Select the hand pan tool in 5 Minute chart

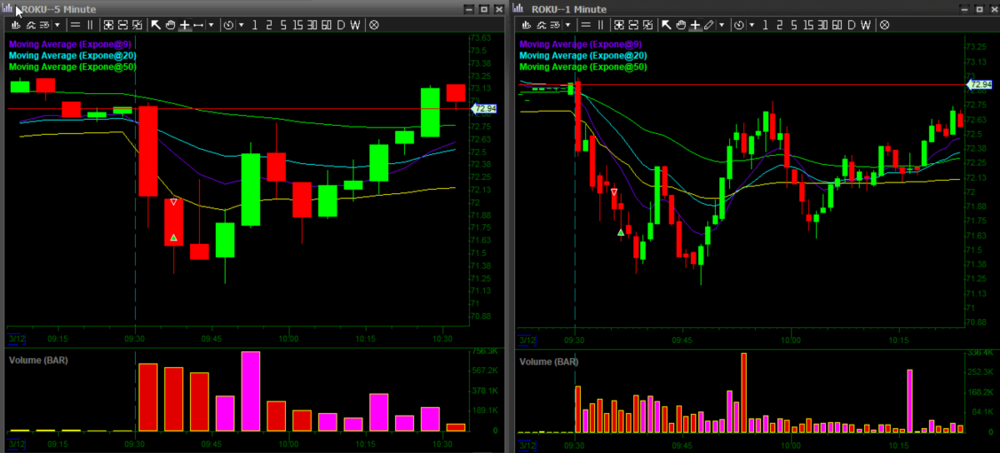[170, 24]
